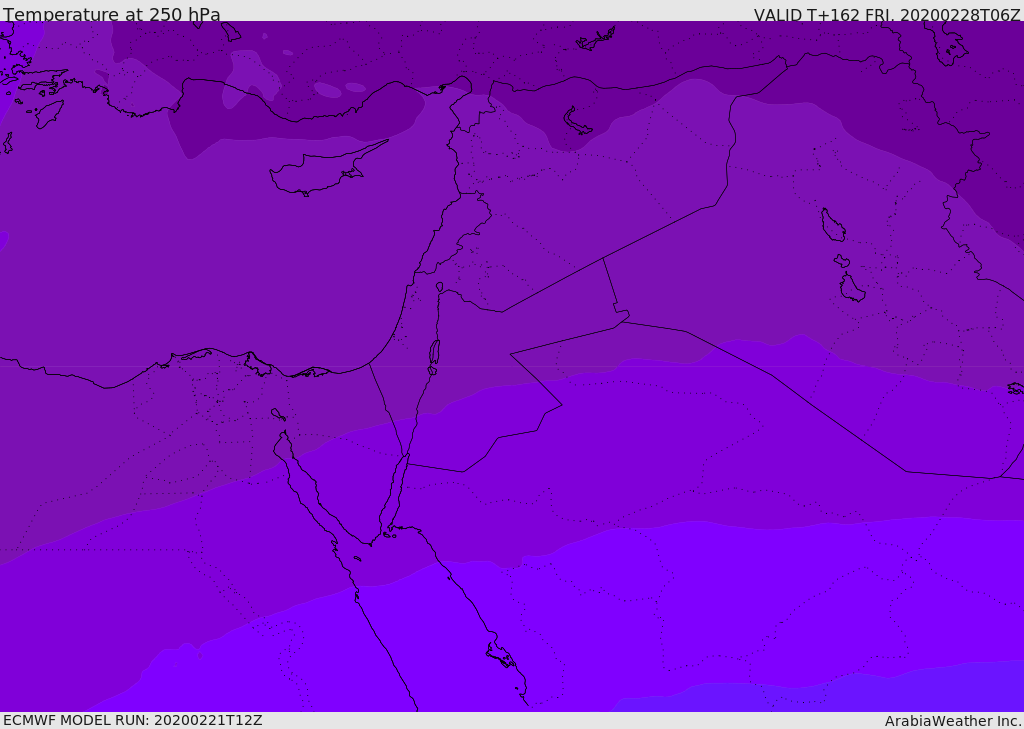Click the Sea of Galilee outline
The height and width of the screenshot is (729, 1024).
point(440,287)
